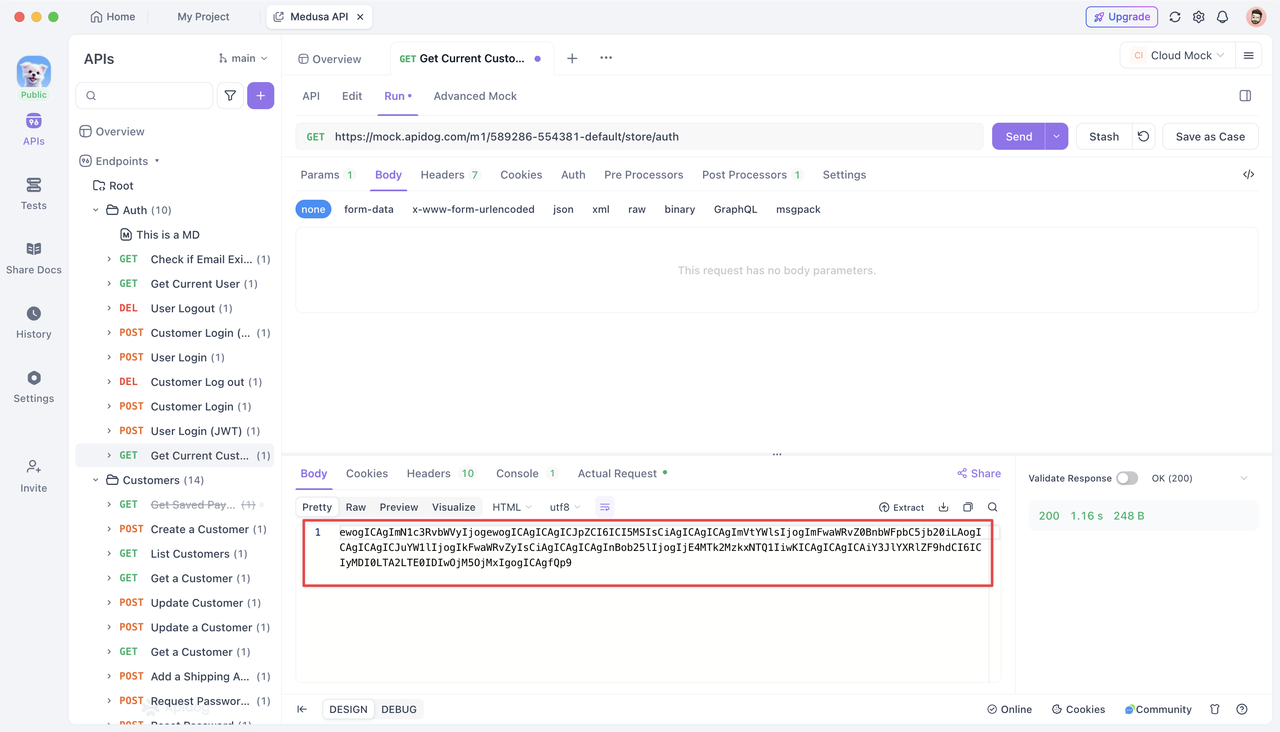Open the settings gear in title bar
Viewport: 1280px width, 732px height.
point(1199,17)
